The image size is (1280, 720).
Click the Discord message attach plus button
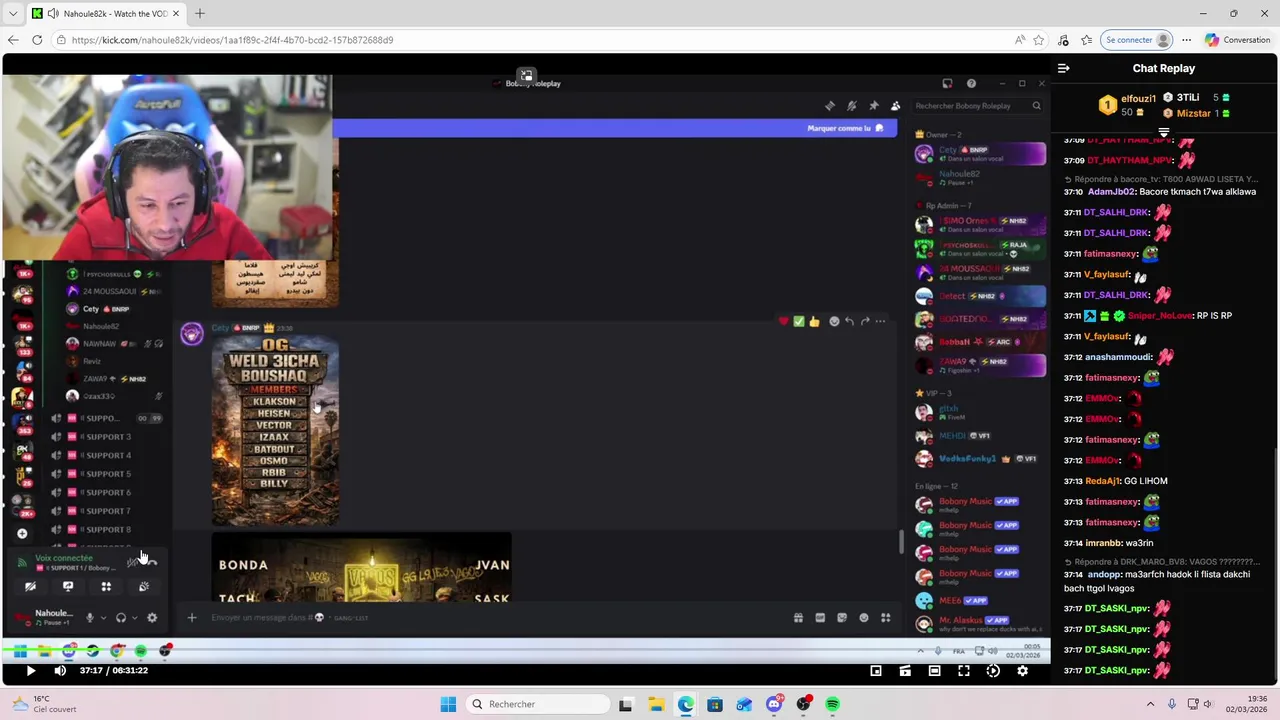click(x=192, y=617)
